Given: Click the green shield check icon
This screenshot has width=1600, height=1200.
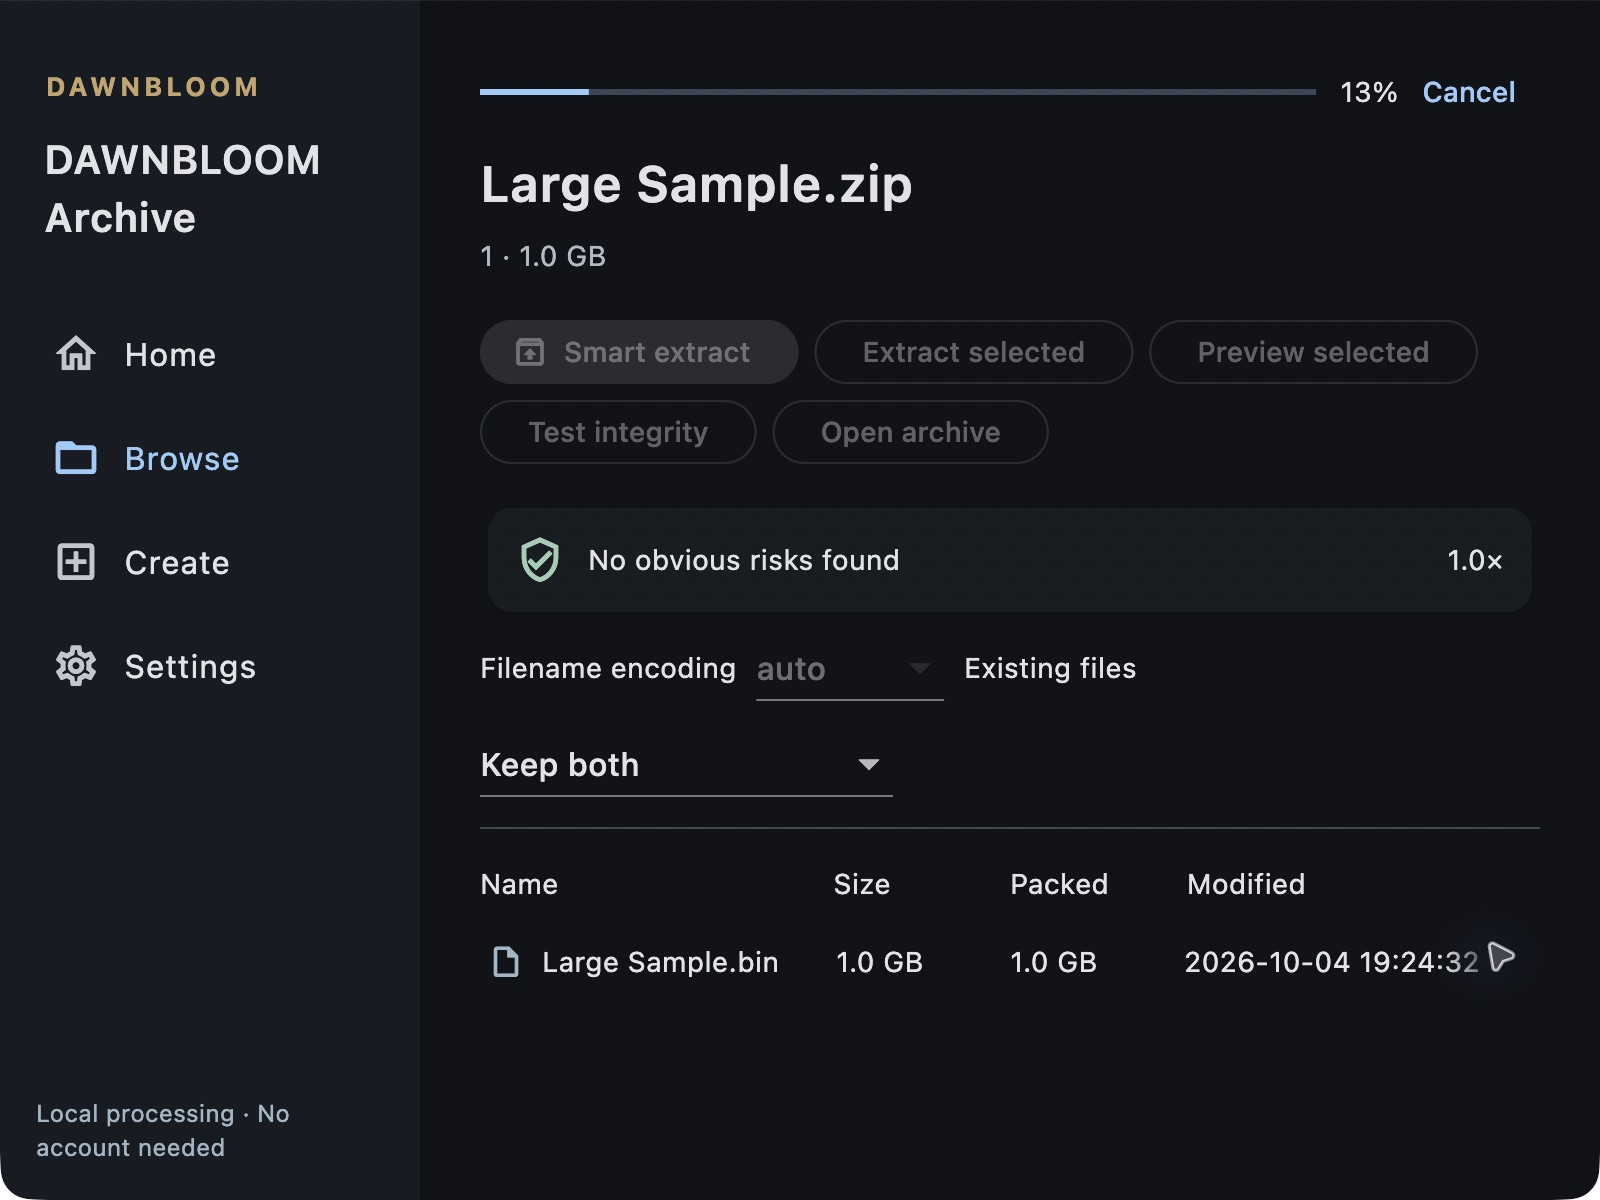Looking at the screenshot, I should click(x=540, y=560).
